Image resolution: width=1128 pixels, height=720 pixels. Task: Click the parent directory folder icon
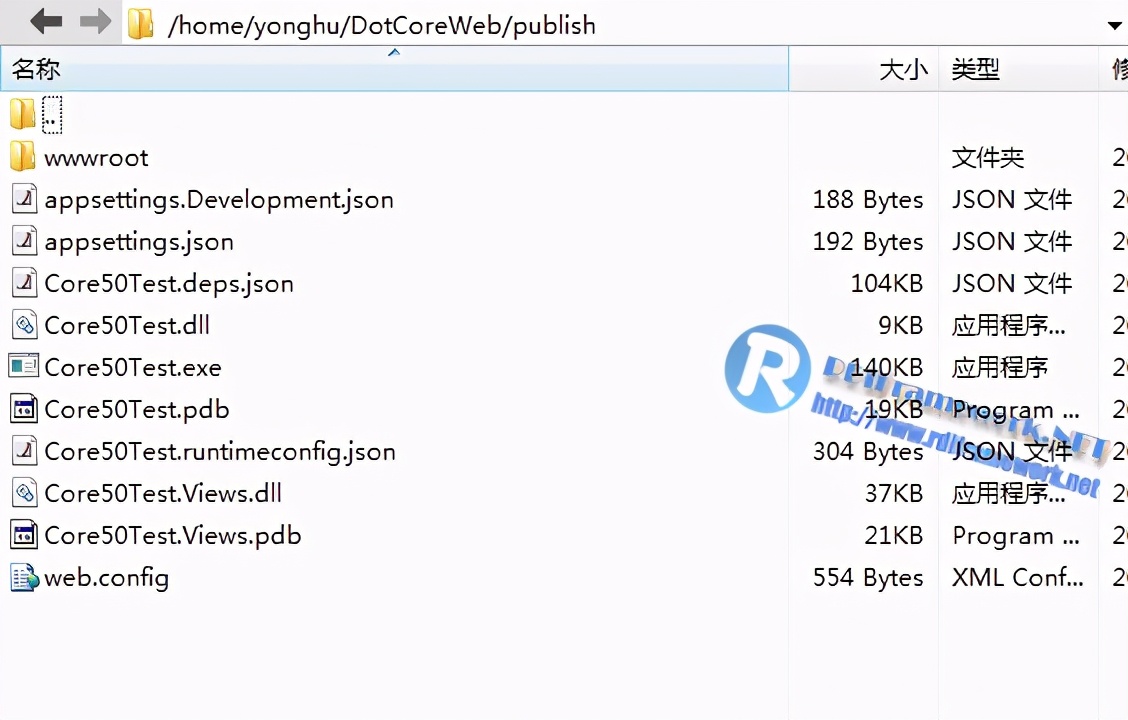pyautogui.click(x=22, y=115)
